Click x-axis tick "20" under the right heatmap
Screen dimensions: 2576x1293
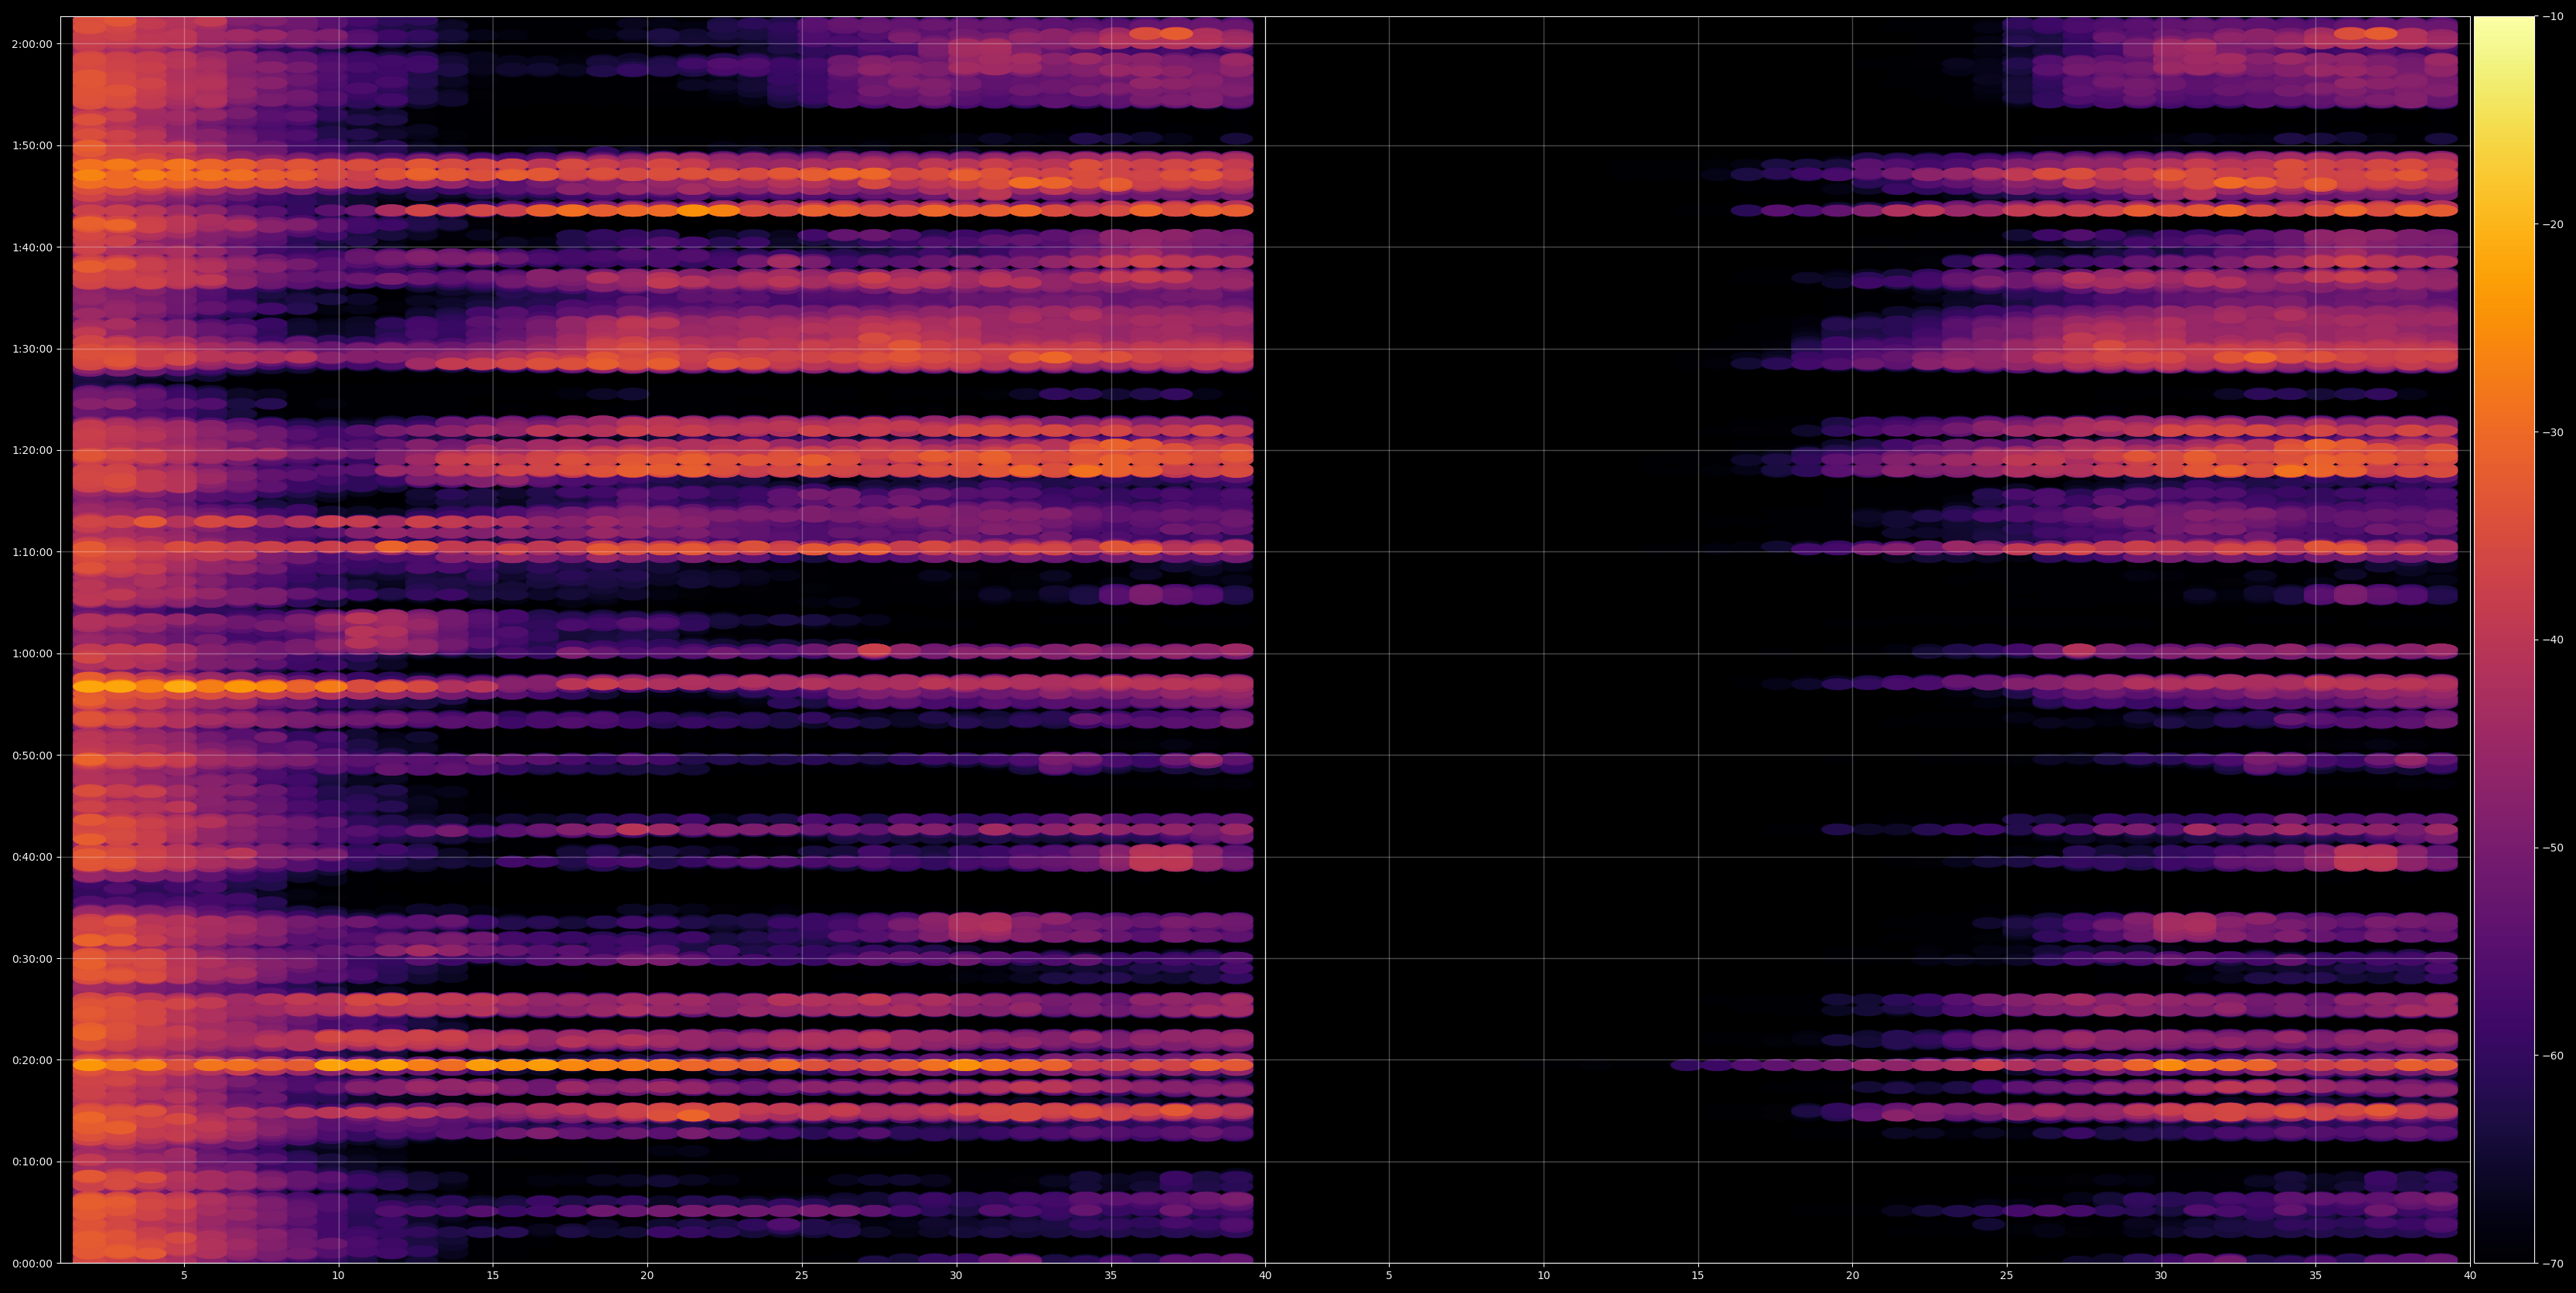click(x=1852, y=1276)
